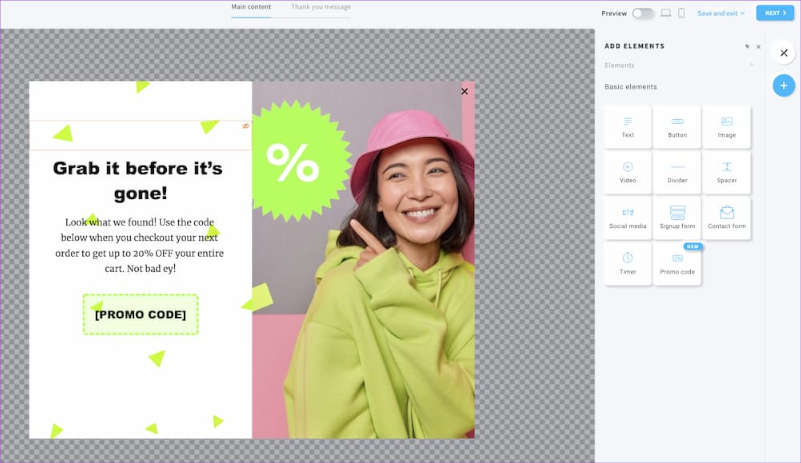801x463 pixels.
Task: Select the 'Grab it before it's gone!' heading
Action: [x=138, y=180]
